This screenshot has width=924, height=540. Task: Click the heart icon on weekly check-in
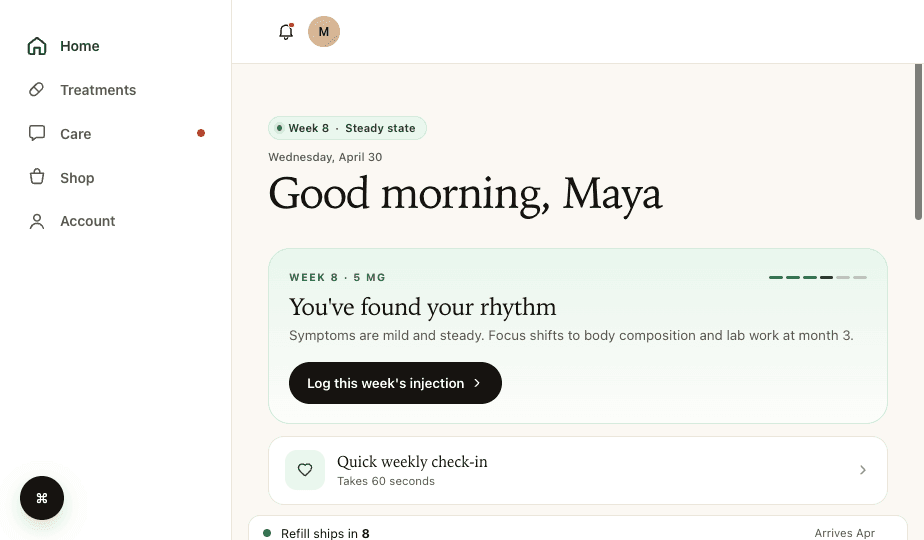[305, 470]
